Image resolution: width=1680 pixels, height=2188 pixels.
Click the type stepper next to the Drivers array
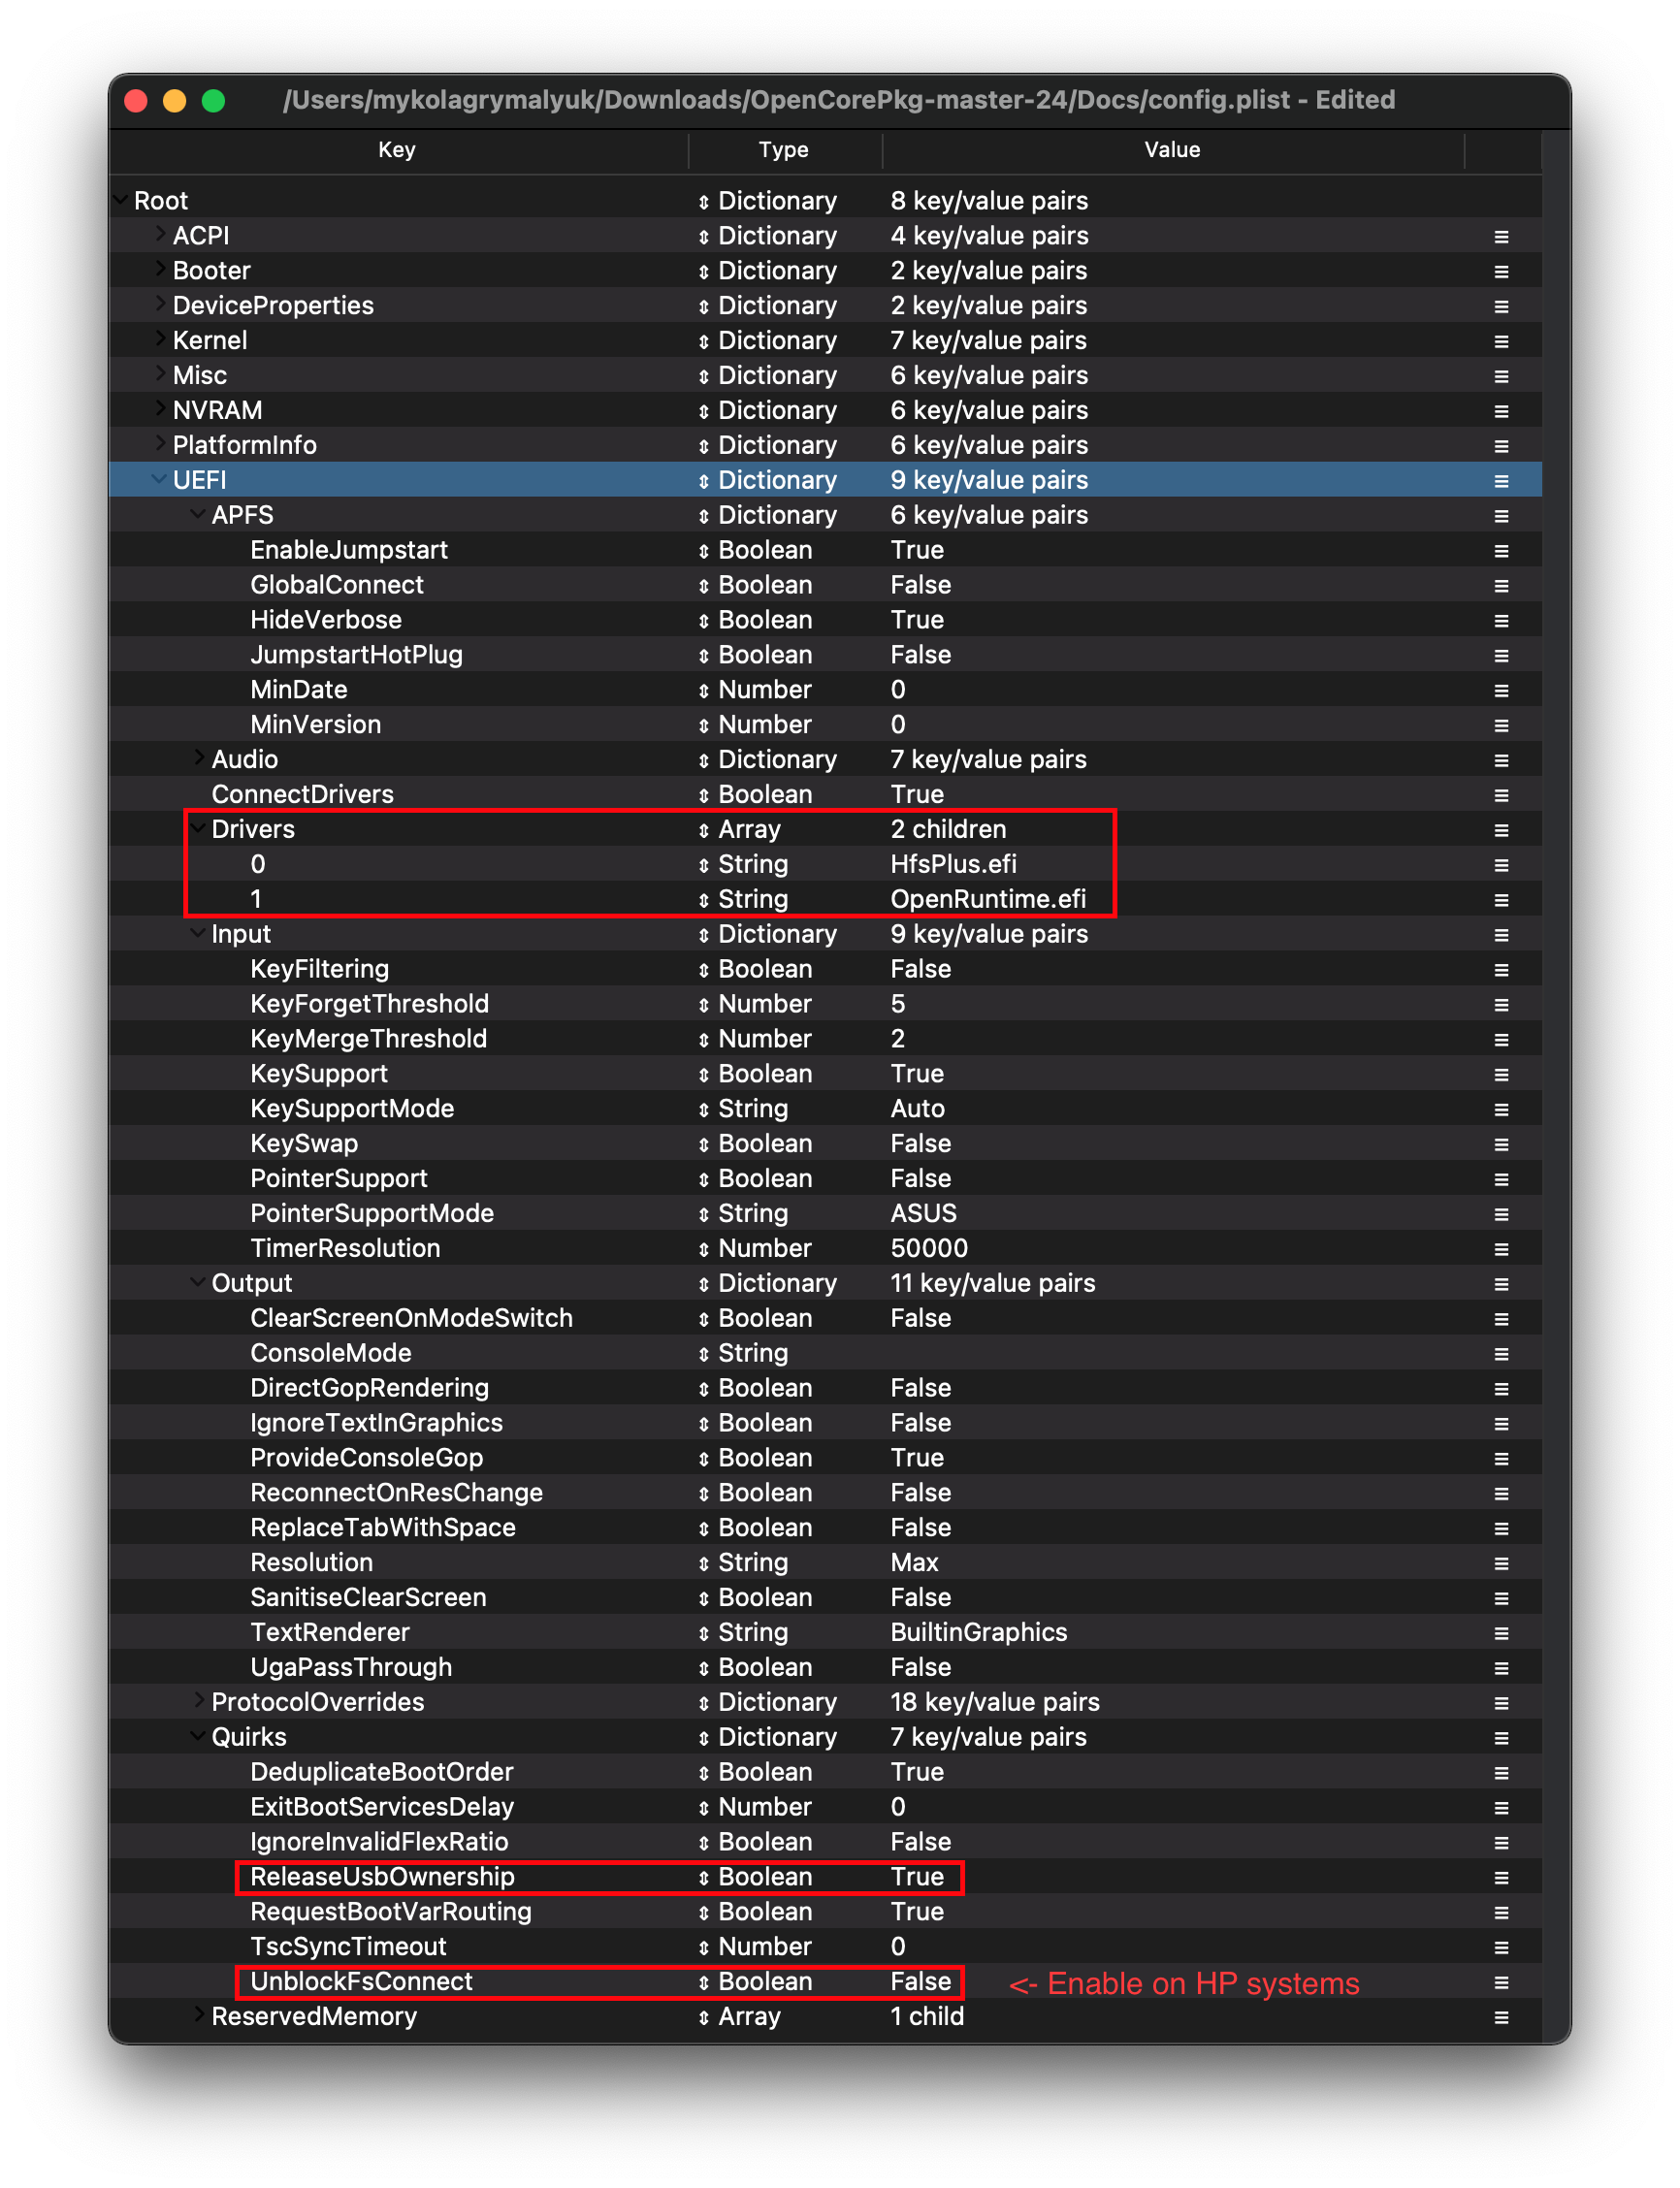(705, 829)
